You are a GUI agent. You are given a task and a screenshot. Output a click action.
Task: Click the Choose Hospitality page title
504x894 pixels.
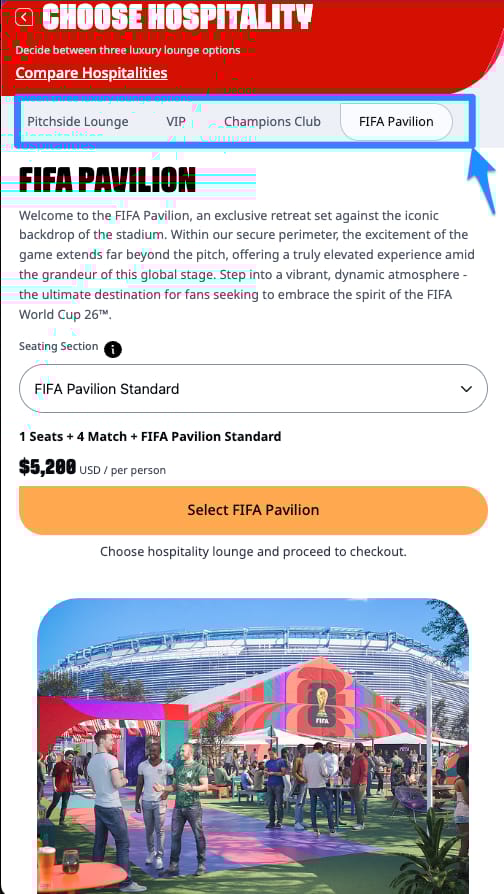(x=177, y=17)
